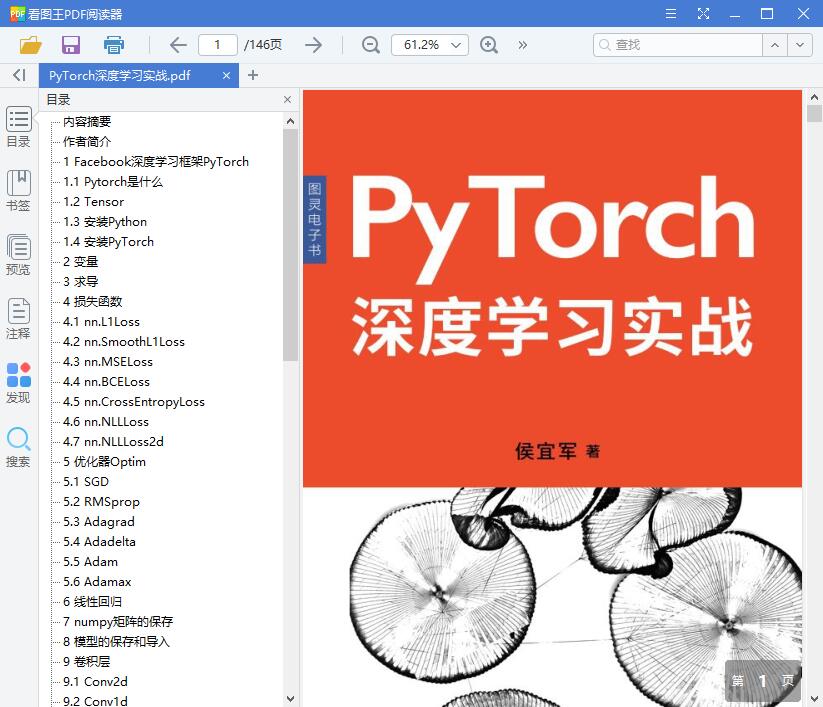The height and width of the screenshot is (707, 823).
Task: Open outline item 2 变量
Action: click(81, 261)
